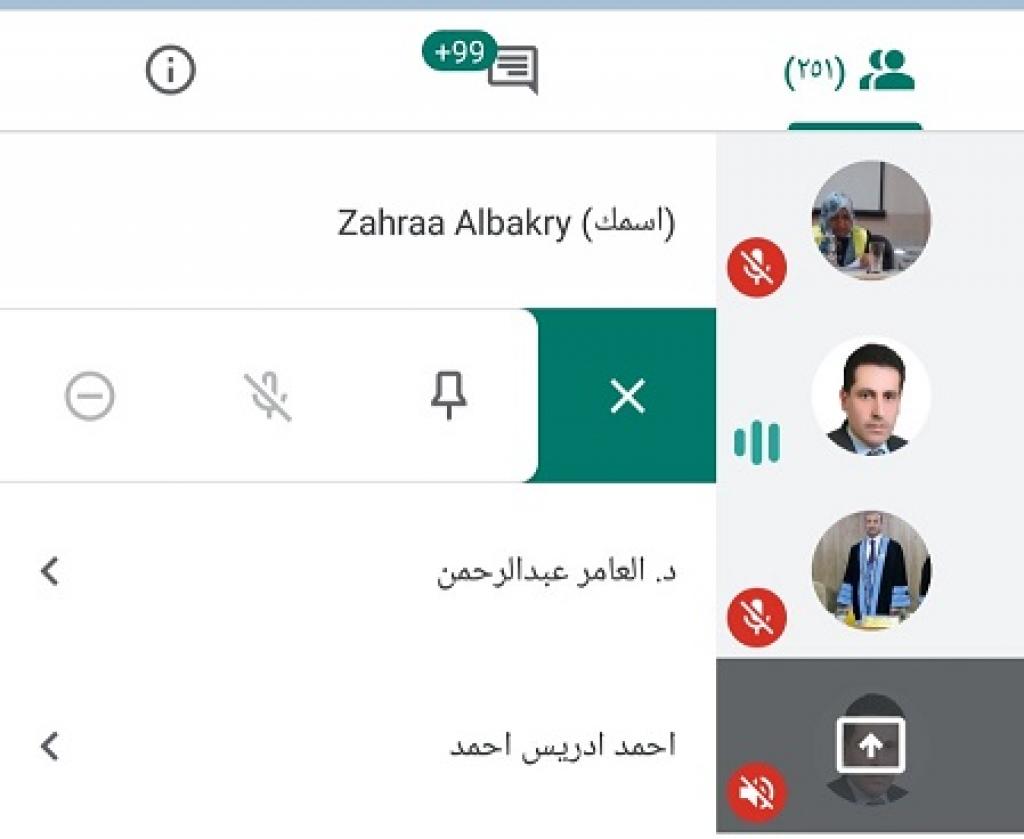
Task: Click Zahraa Albakry's red muted mic icon
Action: coord(757,267)
